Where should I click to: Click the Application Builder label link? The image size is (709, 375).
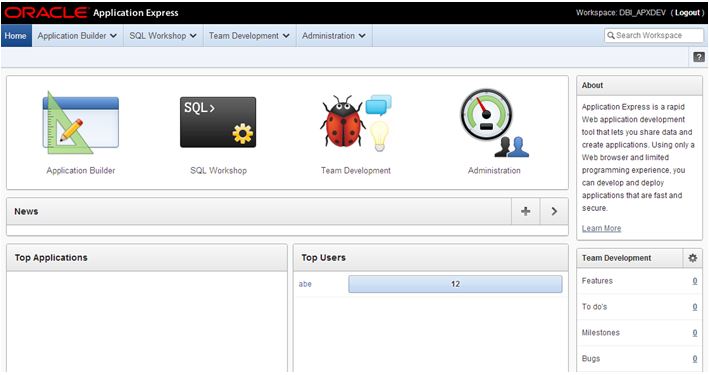tap(81, 171)
